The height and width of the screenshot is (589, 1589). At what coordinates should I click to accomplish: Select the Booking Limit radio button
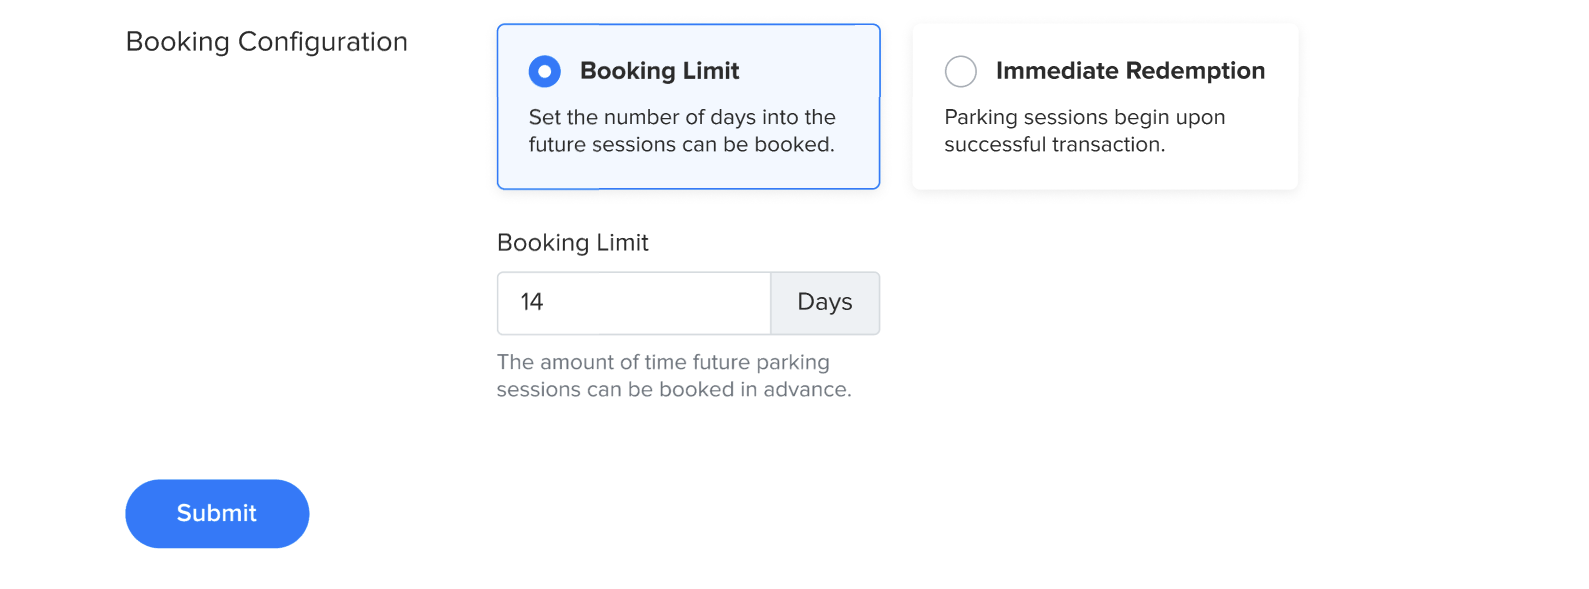click(545, 71)
